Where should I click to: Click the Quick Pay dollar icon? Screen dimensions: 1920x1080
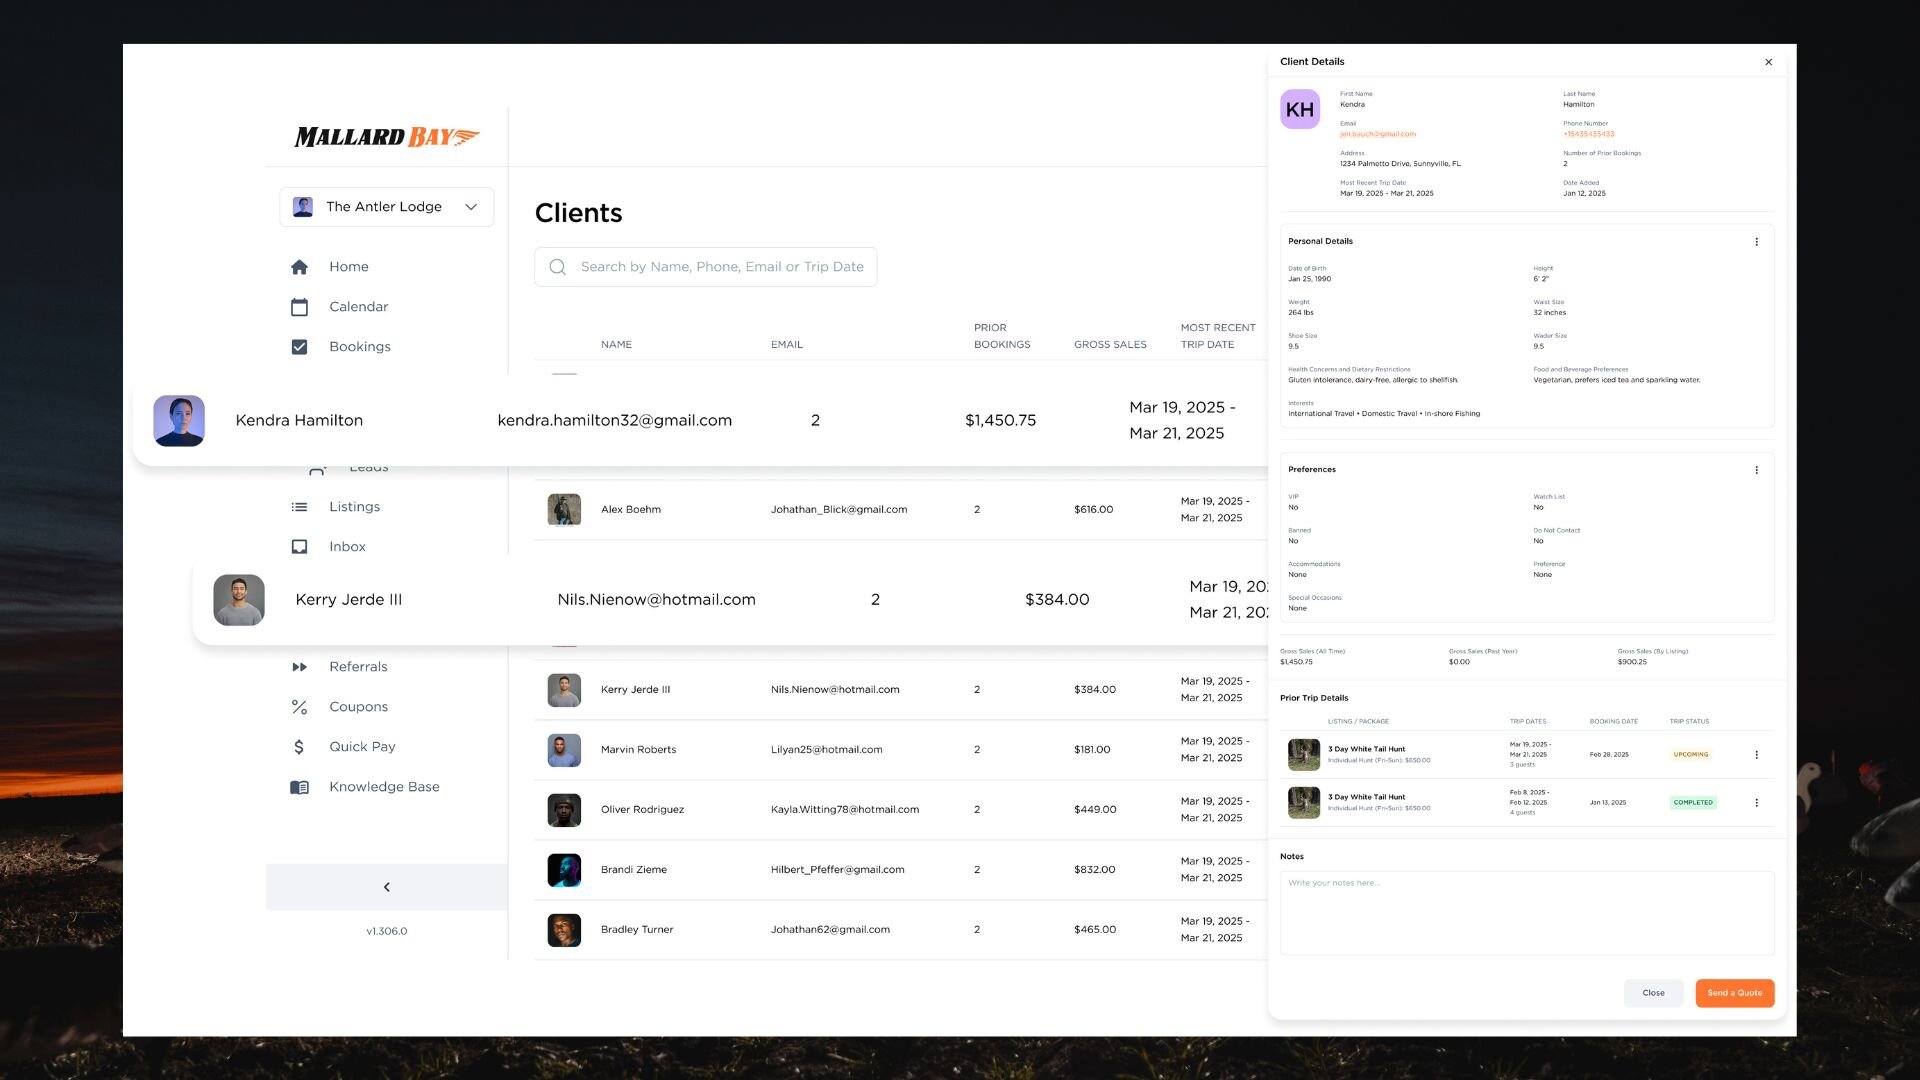(x=299, y=747)
